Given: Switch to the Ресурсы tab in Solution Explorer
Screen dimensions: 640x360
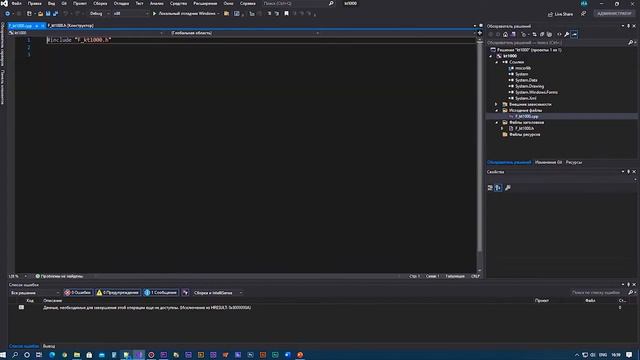Looking at the screenshot, I should point(573,162).
